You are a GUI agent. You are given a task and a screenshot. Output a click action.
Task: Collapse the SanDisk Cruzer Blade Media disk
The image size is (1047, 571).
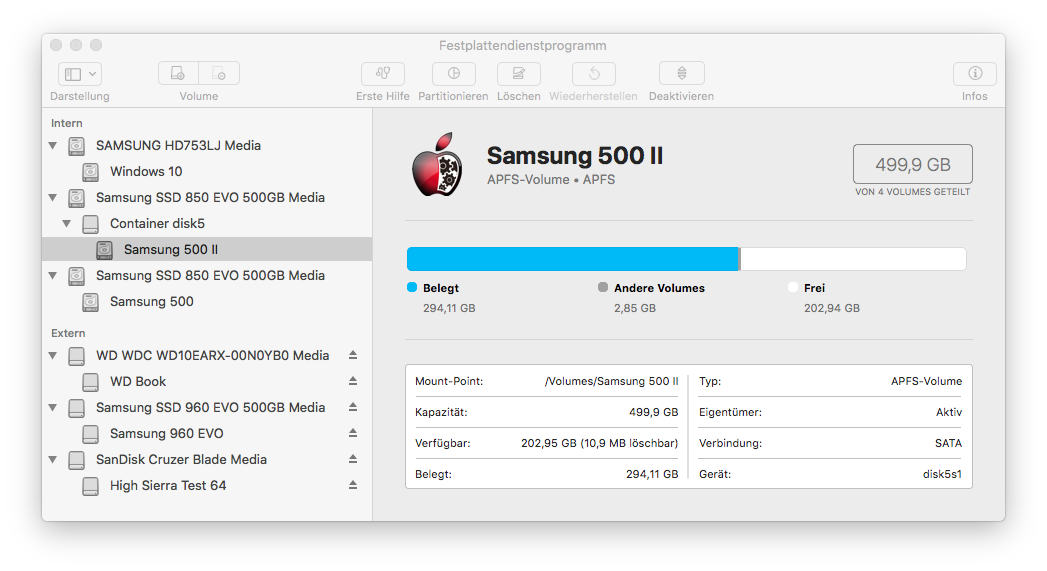click(53, 460)
